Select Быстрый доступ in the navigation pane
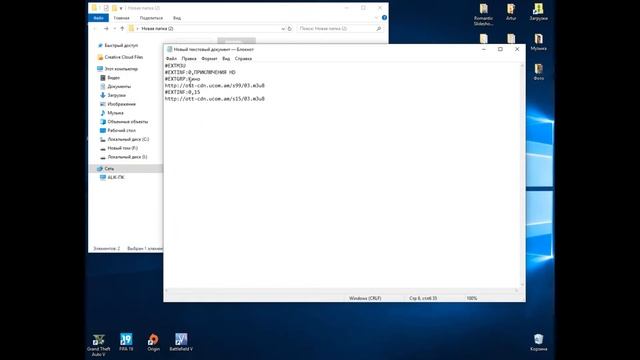640x360 pixels. tap(121, 46)
